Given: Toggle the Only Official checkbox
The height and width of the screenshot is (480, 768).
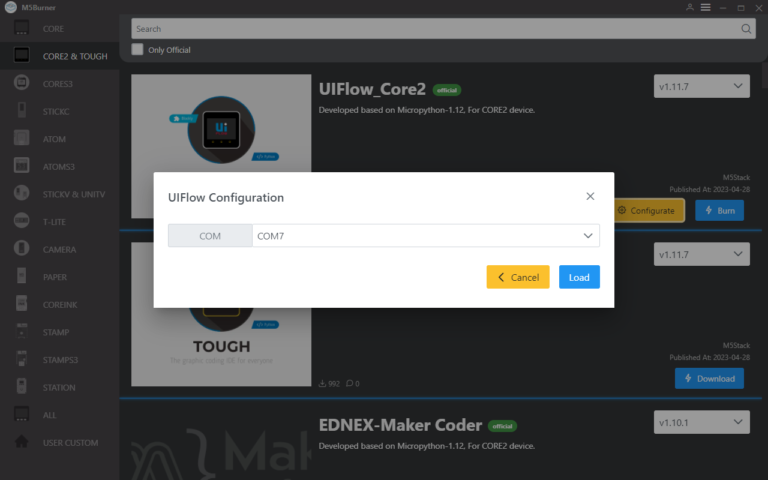Looking at the screenshot, I should pos(138,50).
